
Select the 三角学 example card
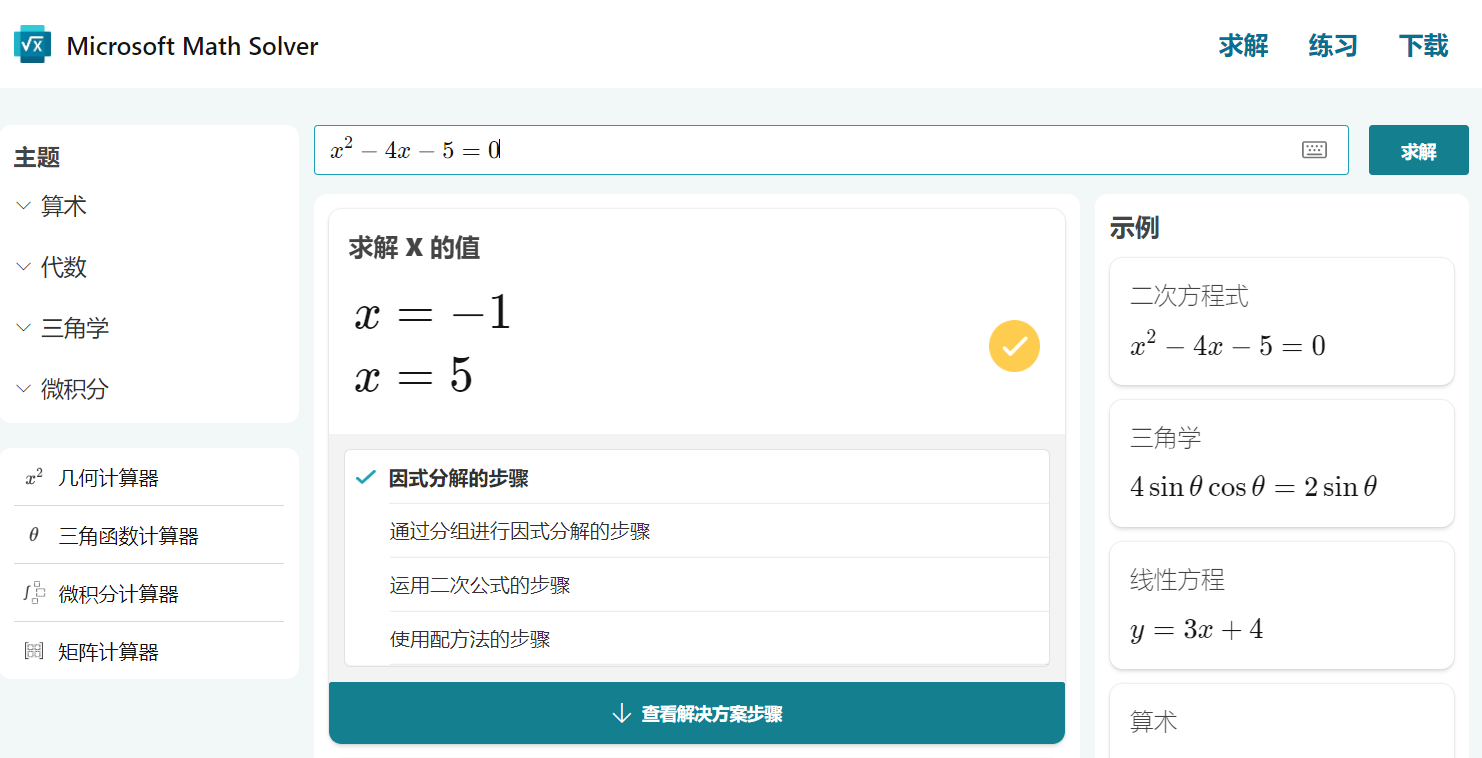(x=1282, y=463)
